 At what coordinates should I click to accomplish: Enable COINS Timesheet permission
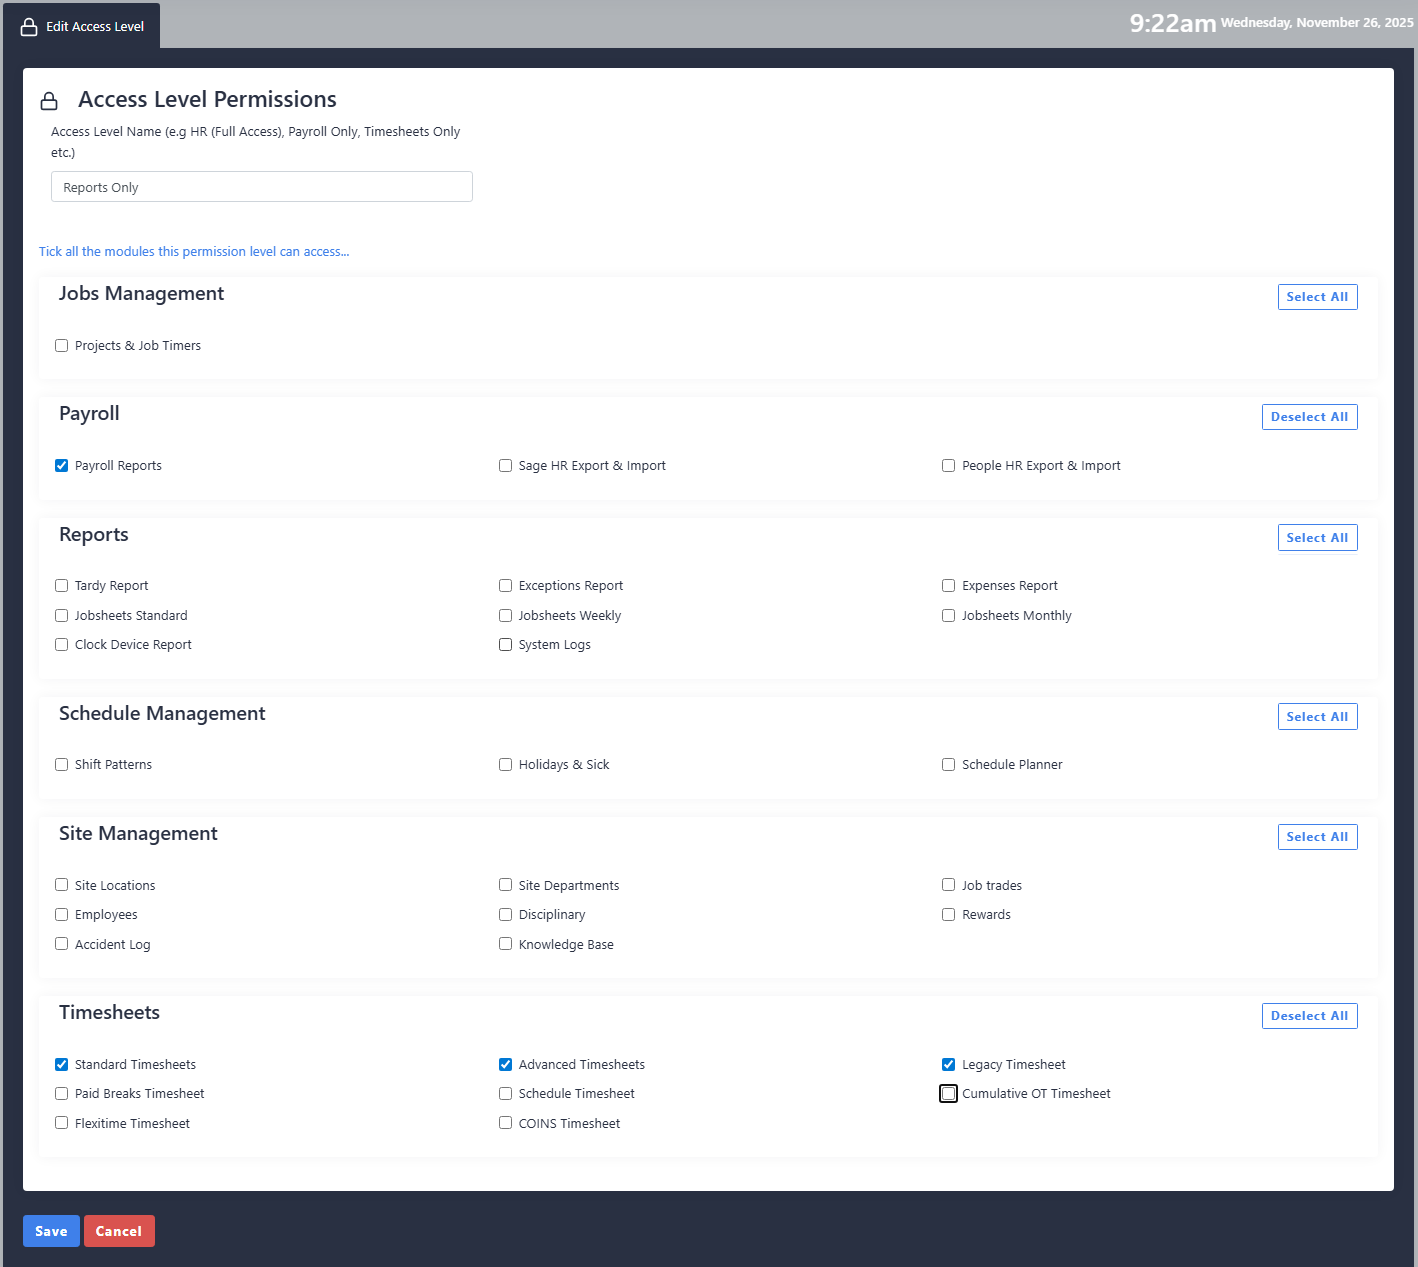(506, 1124)
